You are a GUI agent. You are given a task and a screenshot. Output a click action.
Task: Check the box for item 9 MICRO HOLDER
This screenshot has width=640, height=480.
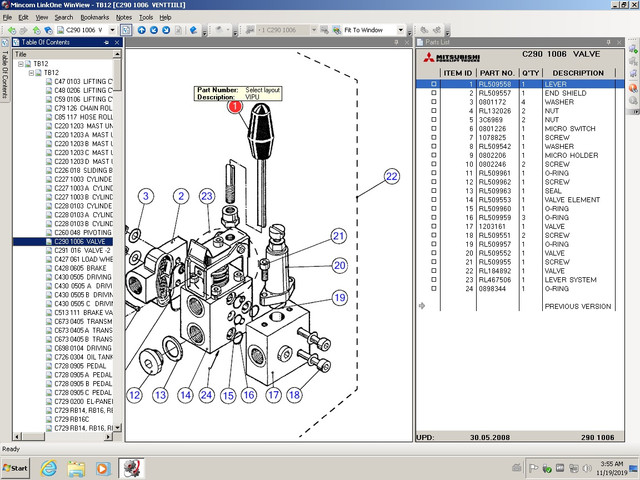(433, 155)
